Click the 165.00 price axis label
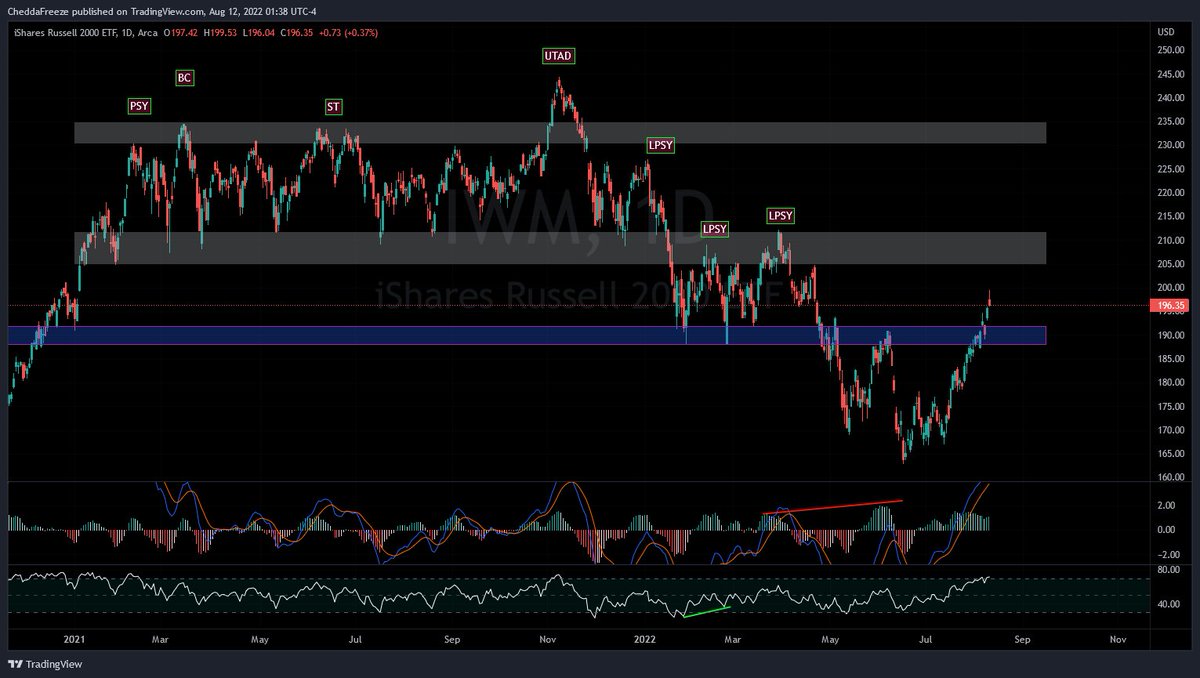Screen dimensions: 1200x678 click(x=1170, y=454)
